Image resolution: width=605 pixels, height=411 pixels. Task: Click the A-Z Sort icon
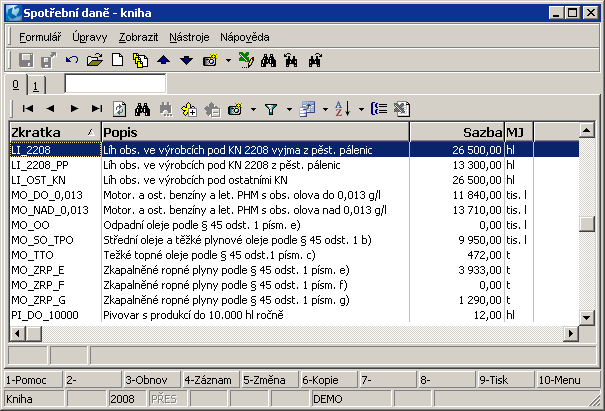(x=343, y=109)
